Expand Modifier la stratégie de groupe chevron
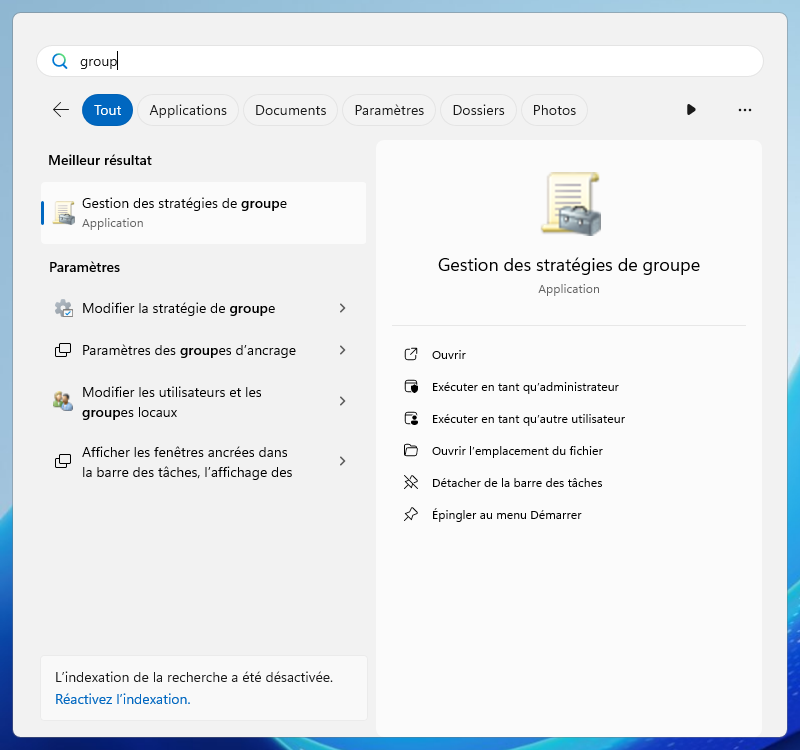 342,308
